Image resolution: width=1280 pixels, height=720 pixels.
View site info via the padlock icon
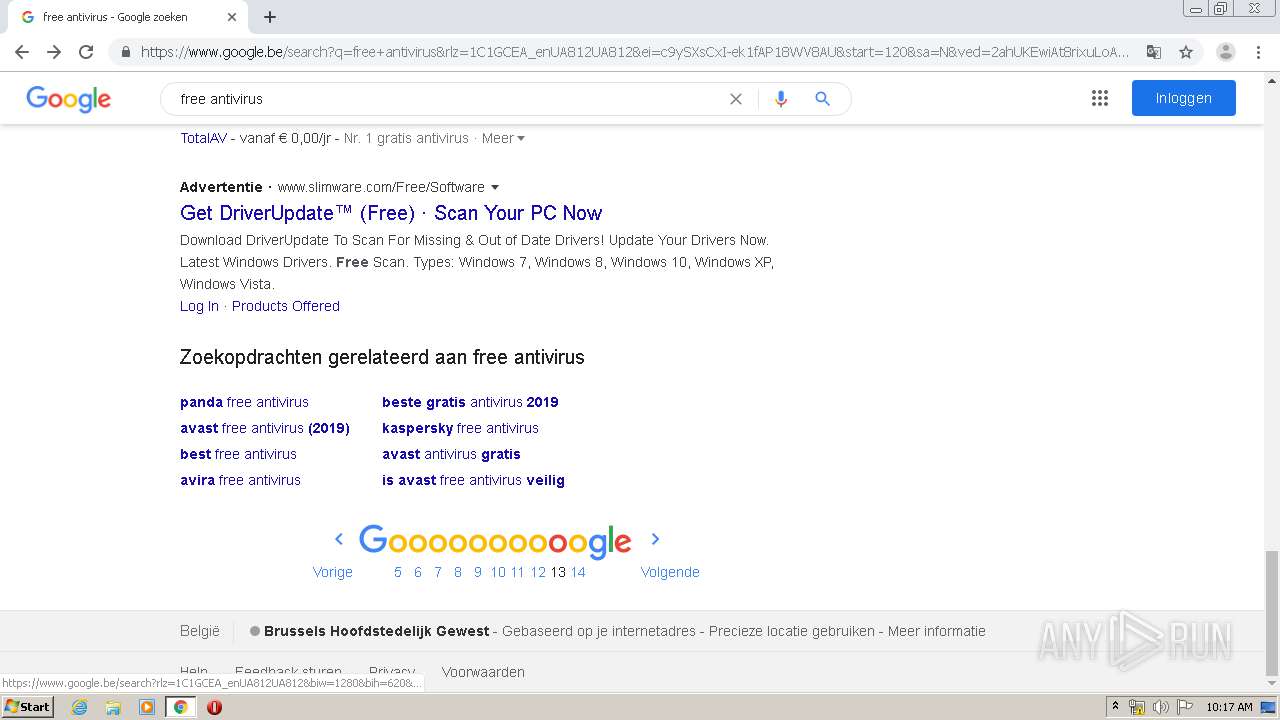(x=125, y=52)
